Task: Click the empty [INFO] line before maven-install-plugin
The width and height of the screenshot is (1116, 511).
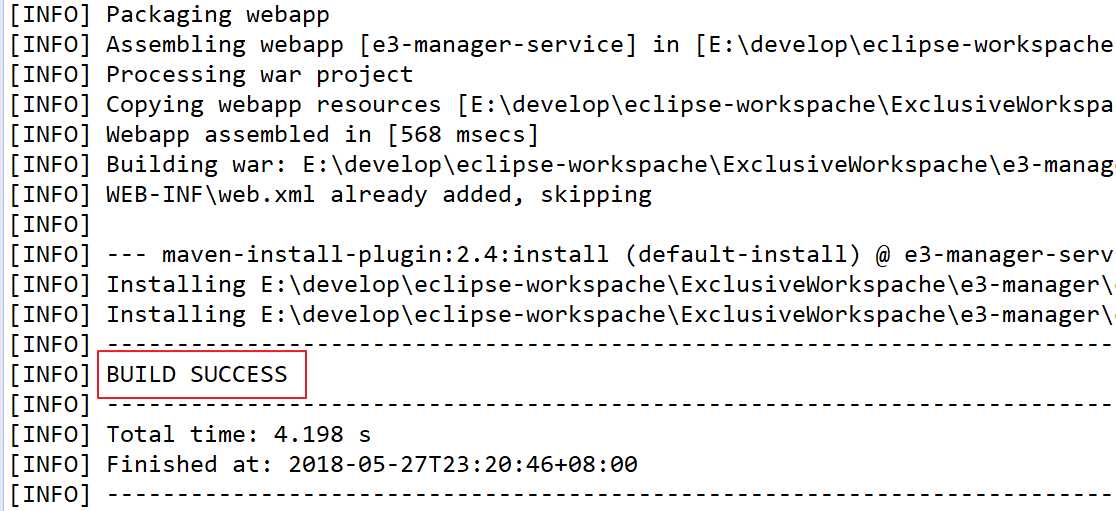Action: (x=50, y=224)
